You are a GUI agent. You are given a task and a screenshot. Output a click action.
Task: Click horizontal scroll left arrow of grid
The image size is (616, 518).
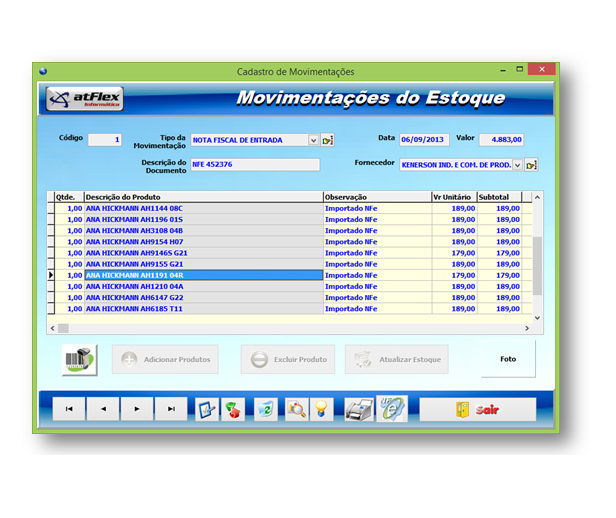click(x=53, y=328)
